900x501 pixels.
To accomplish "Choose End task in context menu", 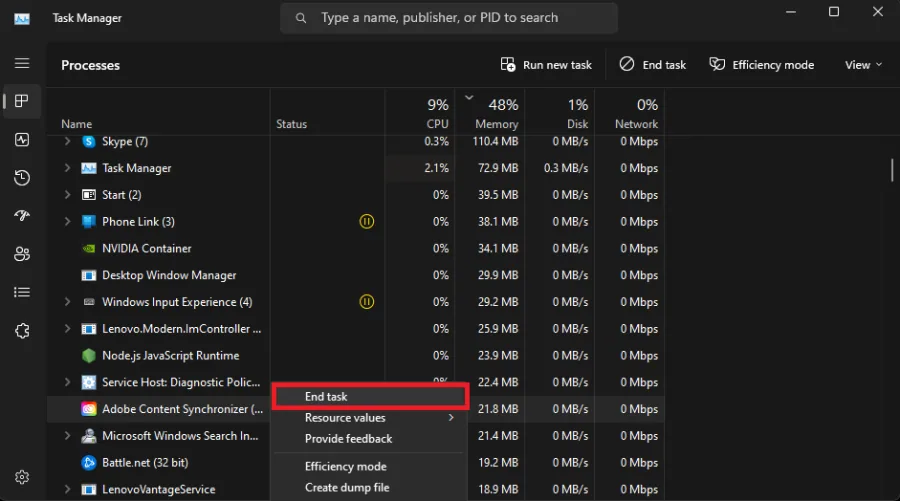I will (x=371, y=397).
